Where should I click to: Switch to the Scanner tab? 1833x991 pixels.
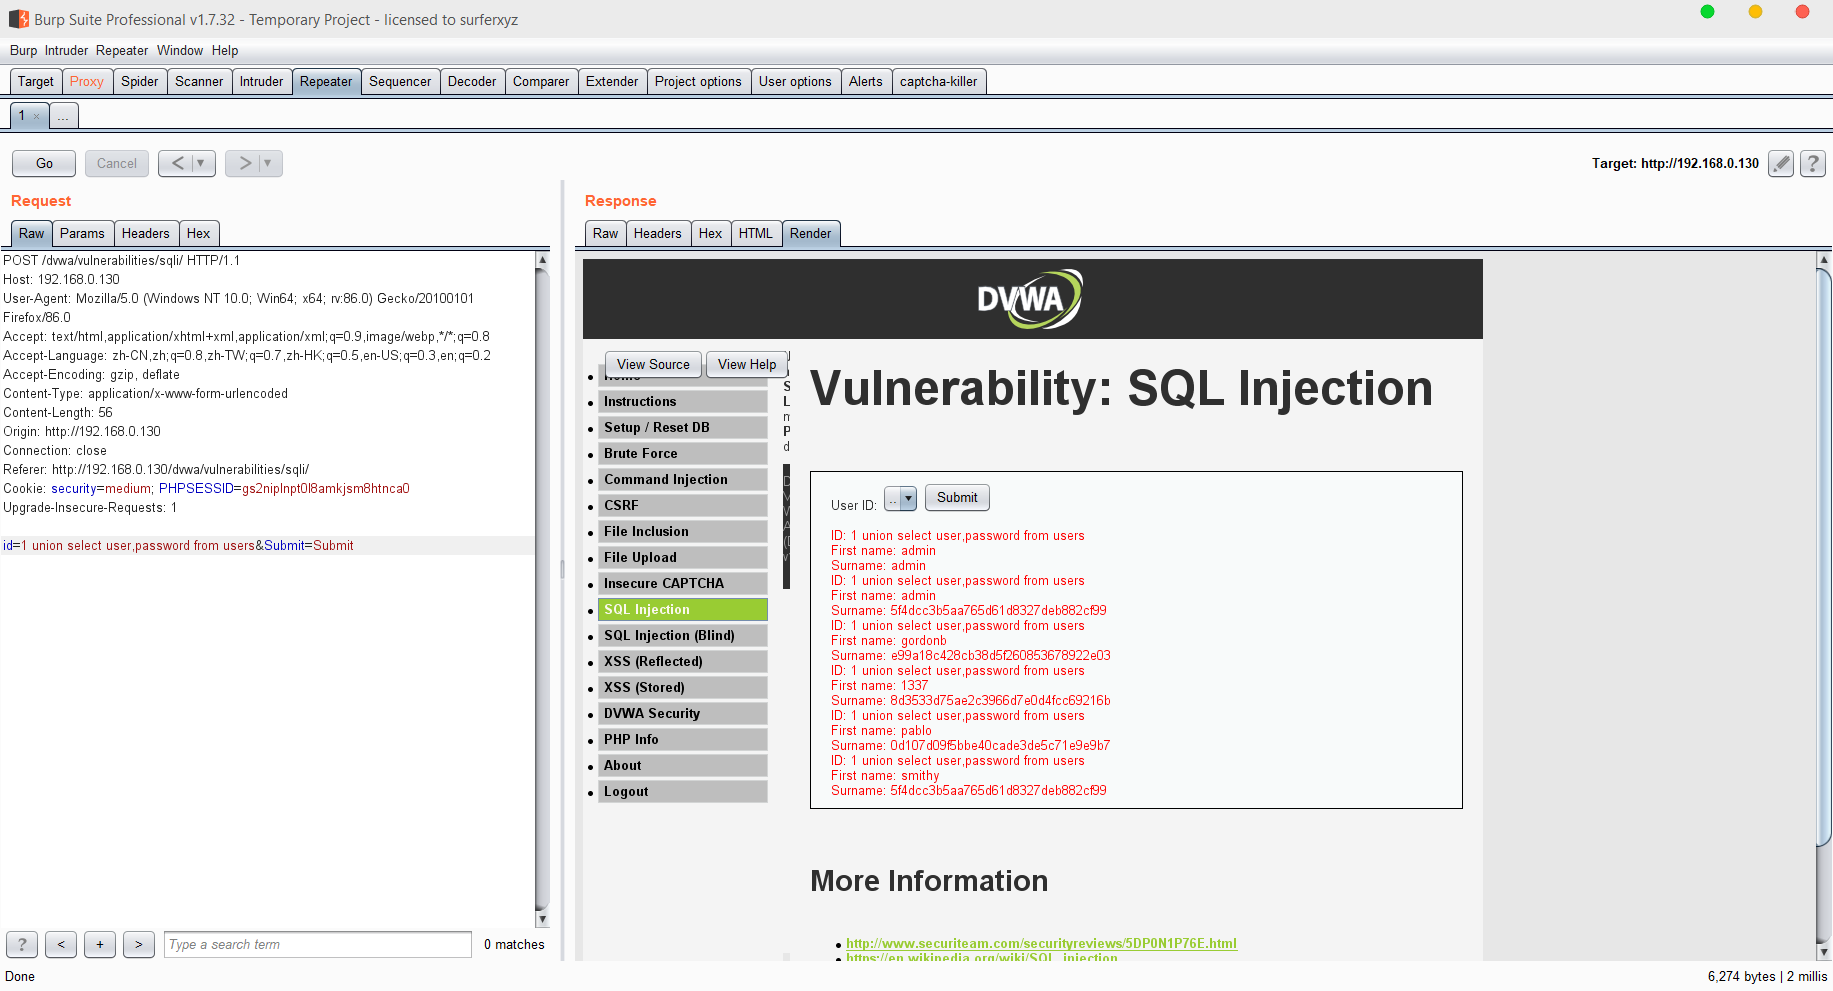[x=199, y=81]
